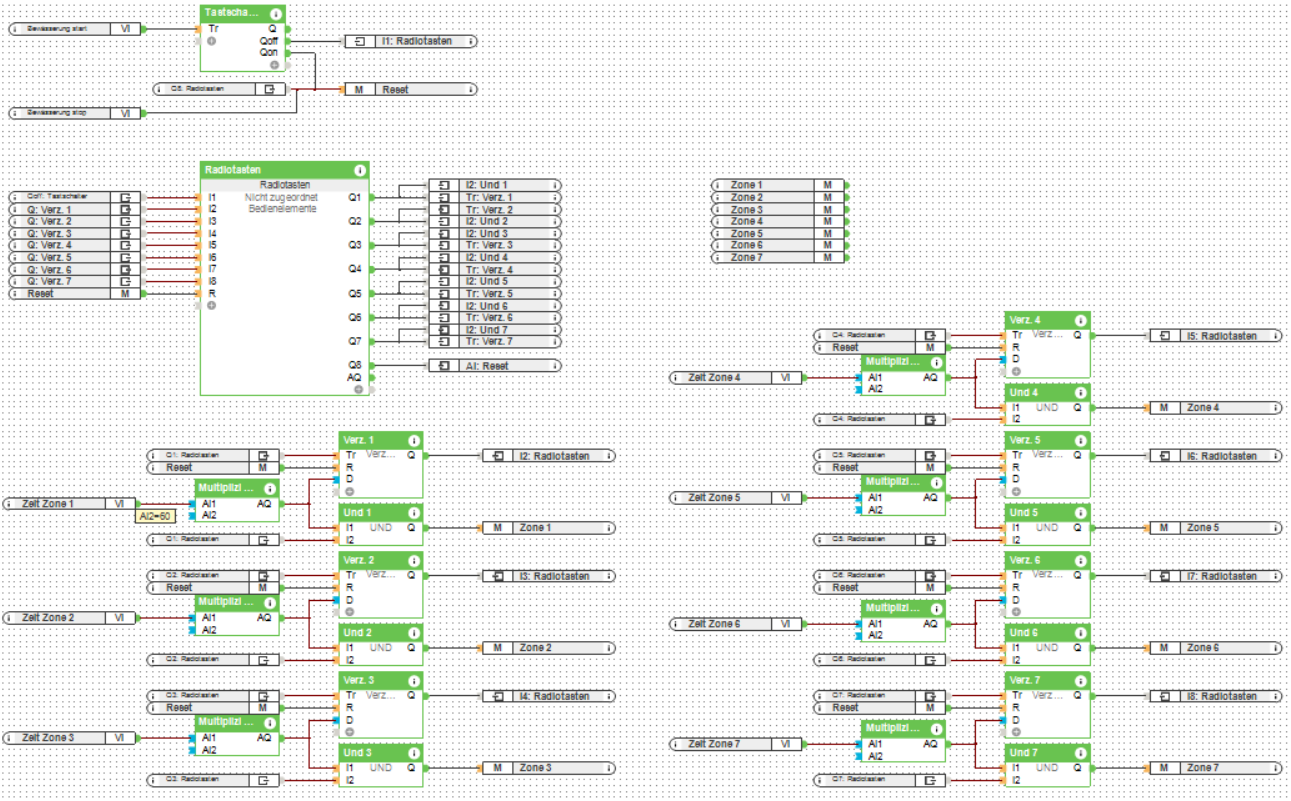Click the plus circle under input D of Verz. 3
1291x801 pixels.
[x=349, y=732]
